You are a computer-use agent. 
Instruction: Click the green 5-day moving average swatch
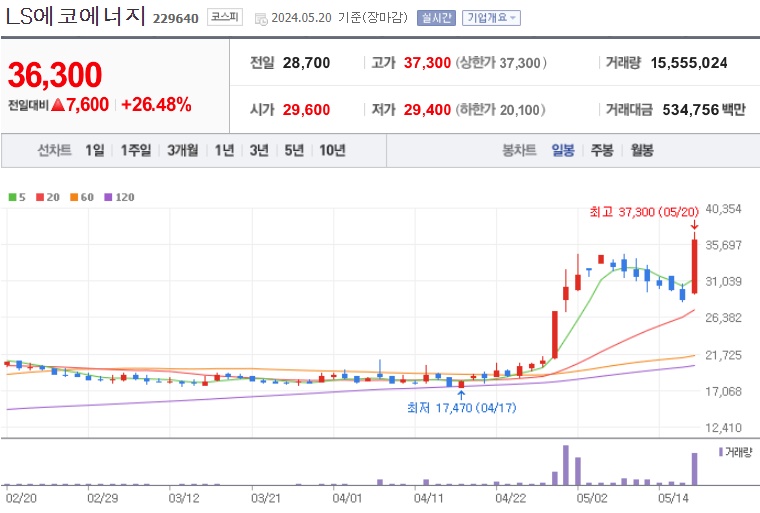[x=12, y=197]
